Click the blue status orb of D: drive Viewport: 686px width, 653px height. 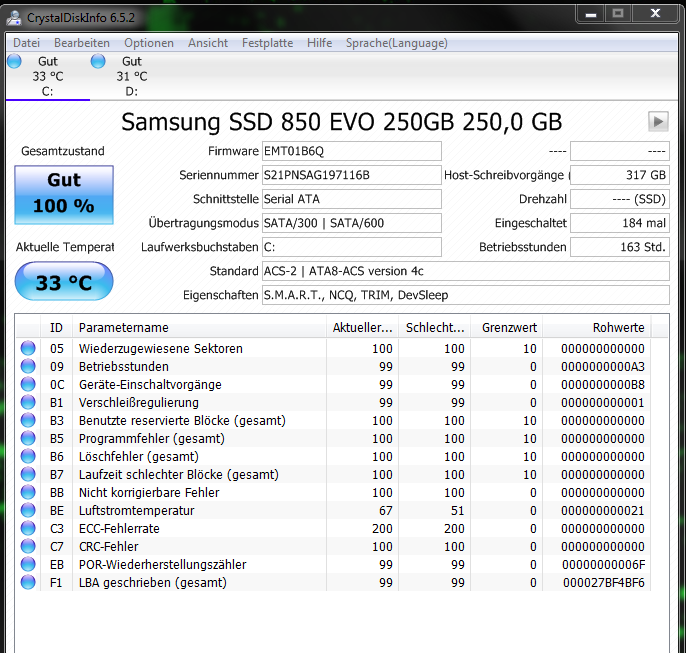(98, 61)
